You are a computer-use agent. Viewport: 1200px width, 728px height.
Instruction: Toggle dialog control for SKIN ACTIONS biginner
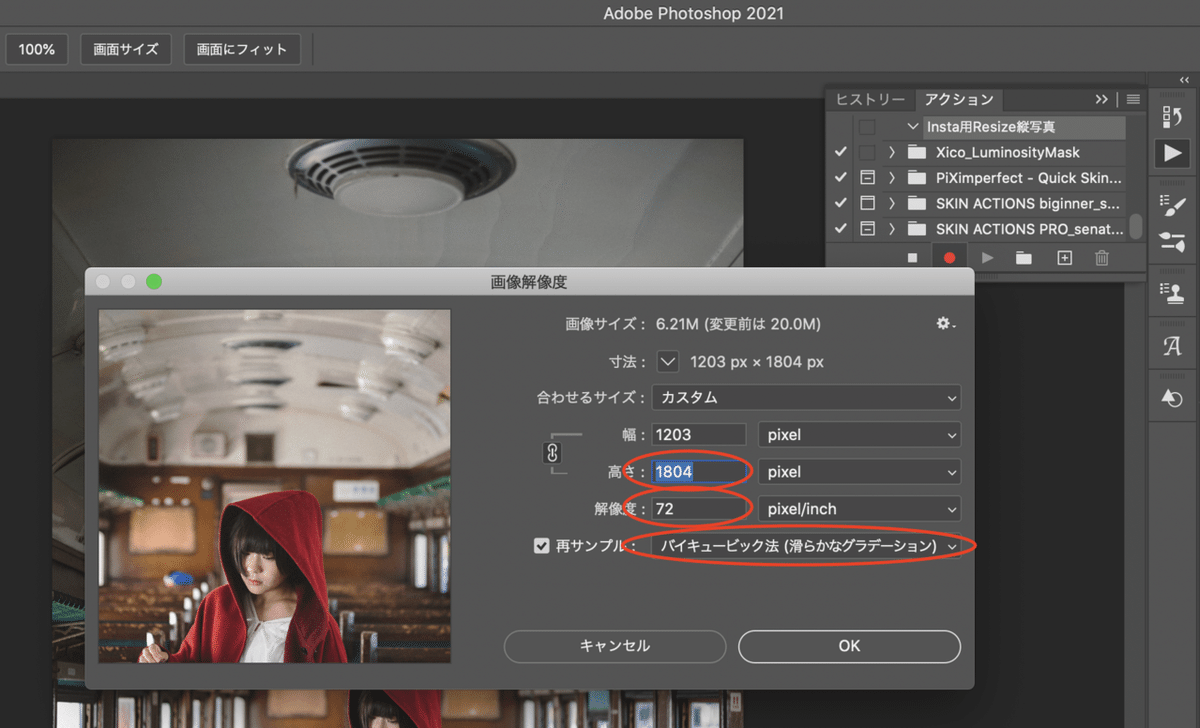pyautogui.click(x=867, y=203)
